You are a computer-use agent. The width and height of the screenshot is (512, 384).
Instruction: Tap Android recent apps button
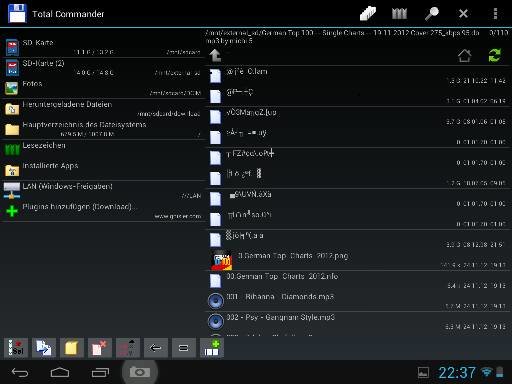point(100,372)
